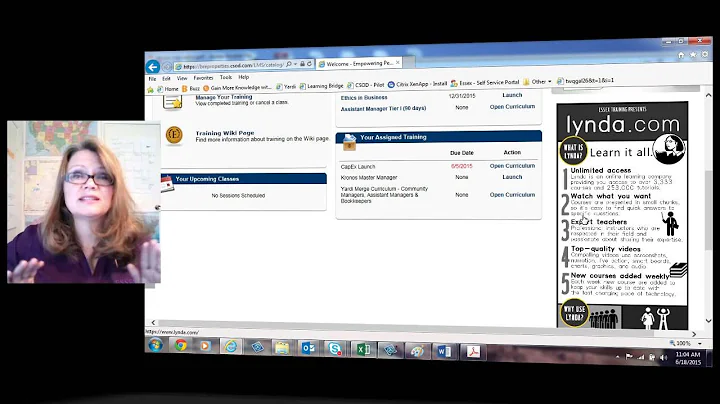Open Paint from the taskbar
This screenshot has height=404, width=720.
click(417, 351)
